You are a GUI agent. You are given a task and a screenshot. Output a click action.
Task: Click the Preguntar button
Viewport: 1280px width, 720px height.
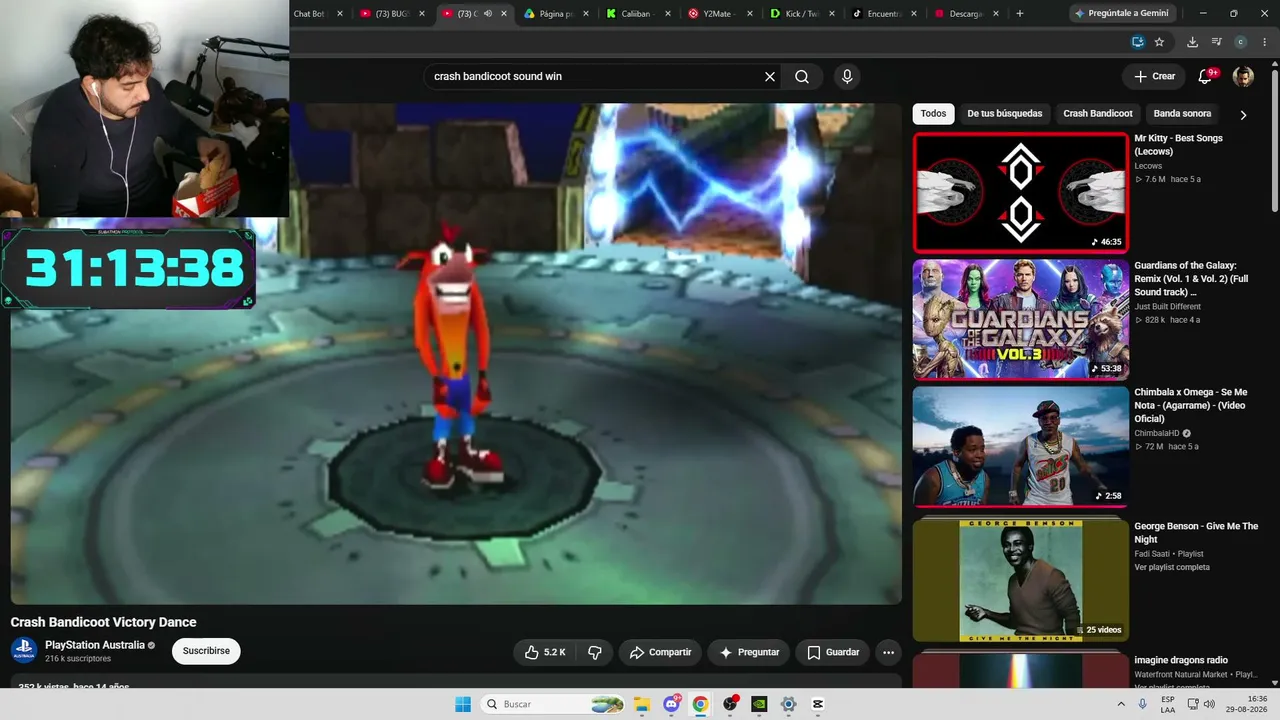coord(749,652)
